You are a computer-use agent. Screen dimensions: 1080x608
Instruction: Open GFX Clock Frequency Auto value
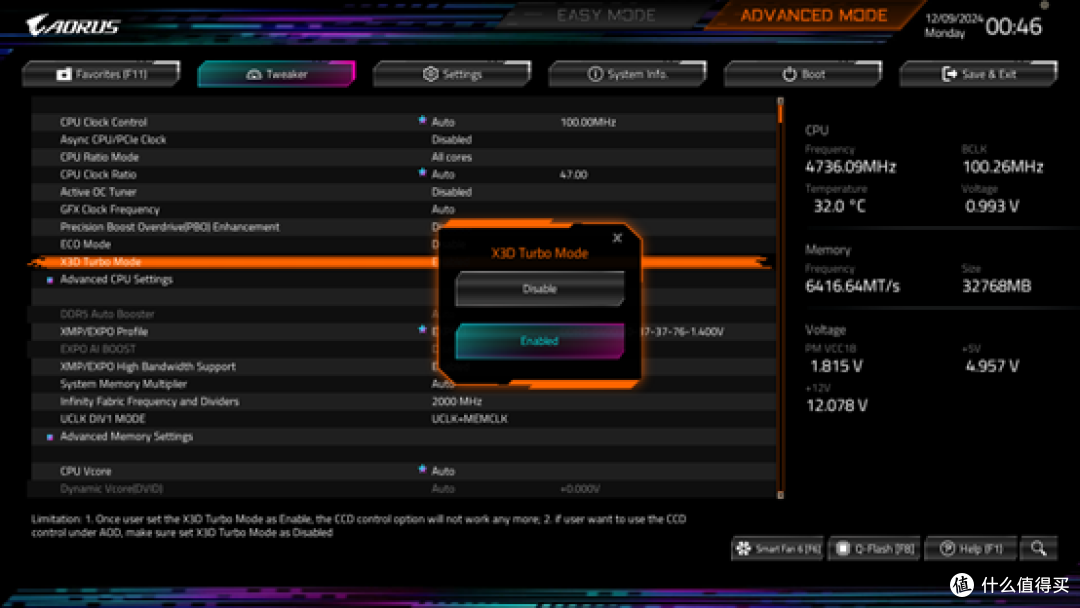click(443, 209)
